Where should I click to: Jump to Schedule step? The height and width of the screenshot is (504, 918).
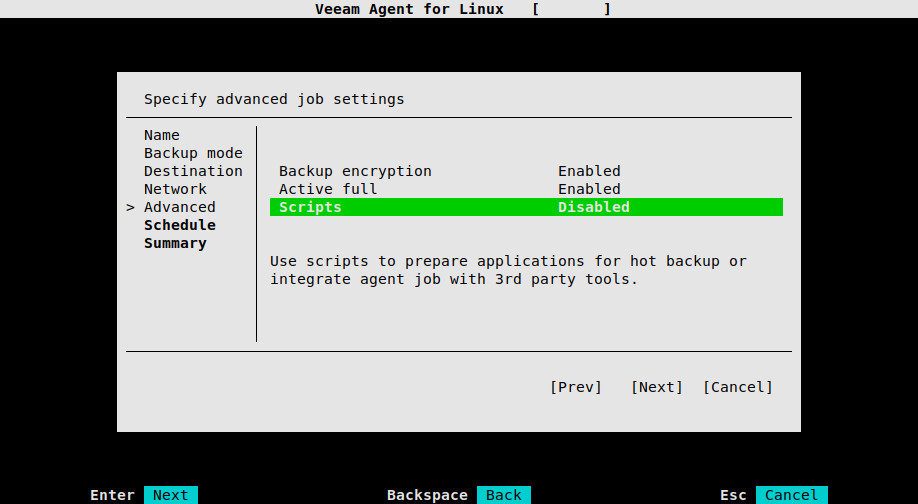[x=180, y=225]
